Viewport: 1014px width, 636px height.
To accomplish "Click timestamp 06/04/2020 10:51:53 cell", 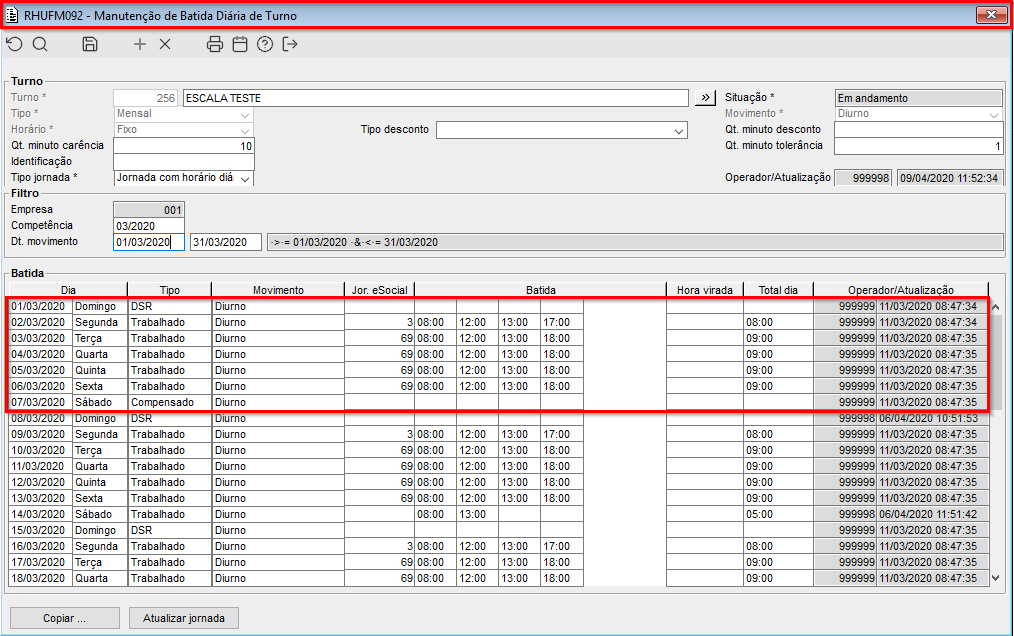I will [933, 418].
